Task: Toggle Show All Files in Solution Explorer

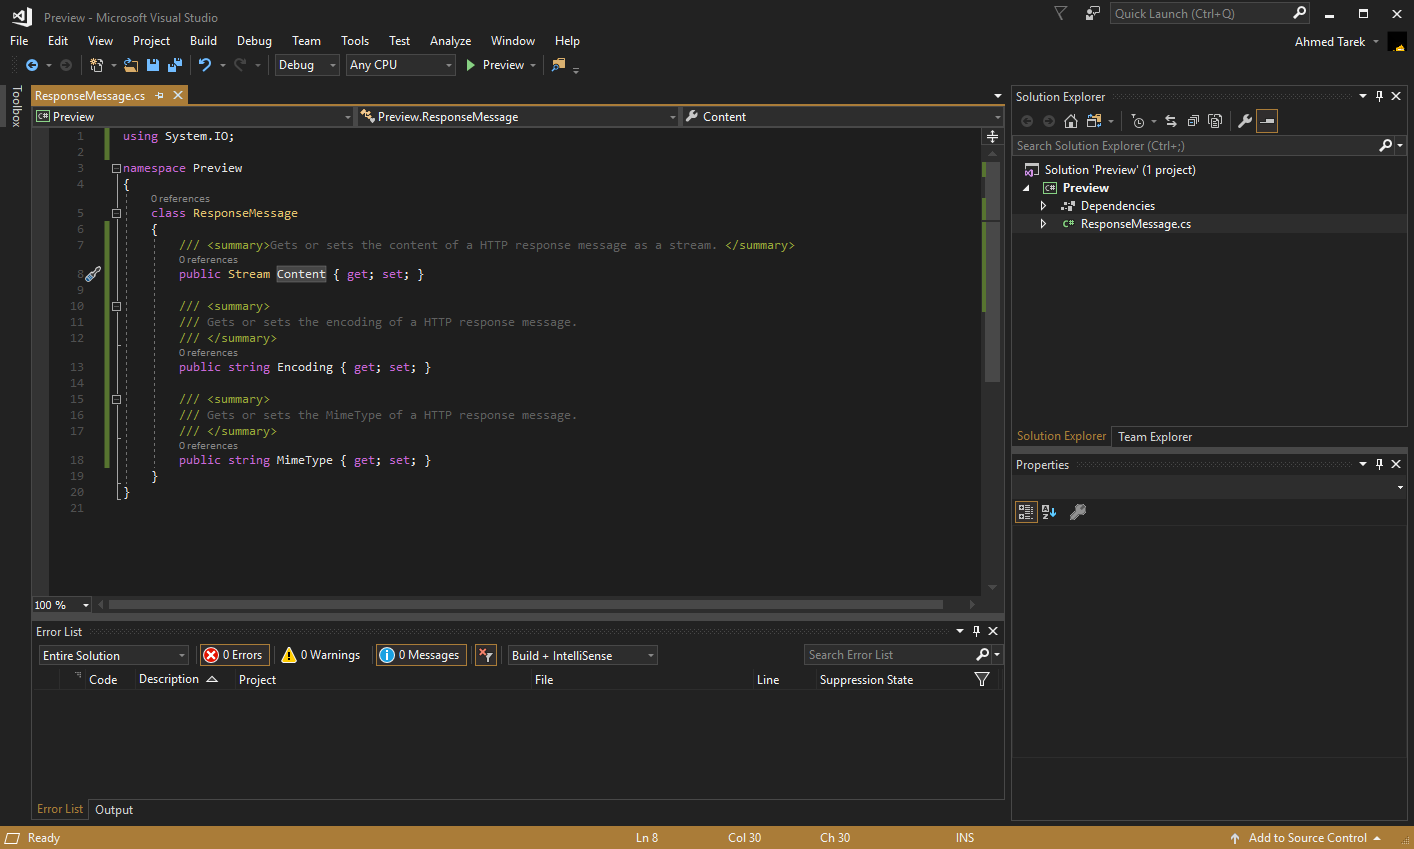Action: pos(1215,121)
